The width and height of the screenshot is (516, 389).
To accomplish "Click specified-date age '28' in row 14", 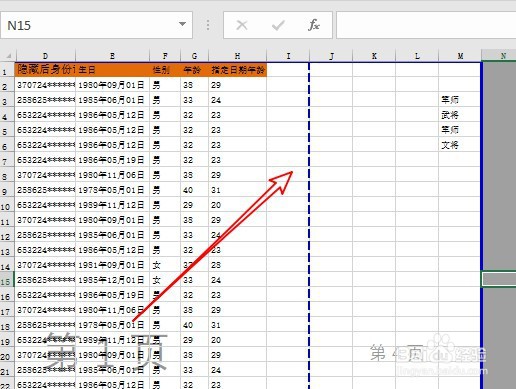I will 237,265.
